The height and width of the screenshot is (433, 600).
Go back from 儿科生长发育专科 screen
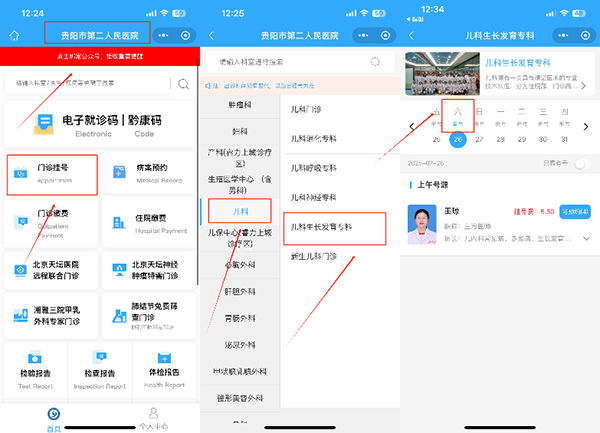(x=411, y=36)
